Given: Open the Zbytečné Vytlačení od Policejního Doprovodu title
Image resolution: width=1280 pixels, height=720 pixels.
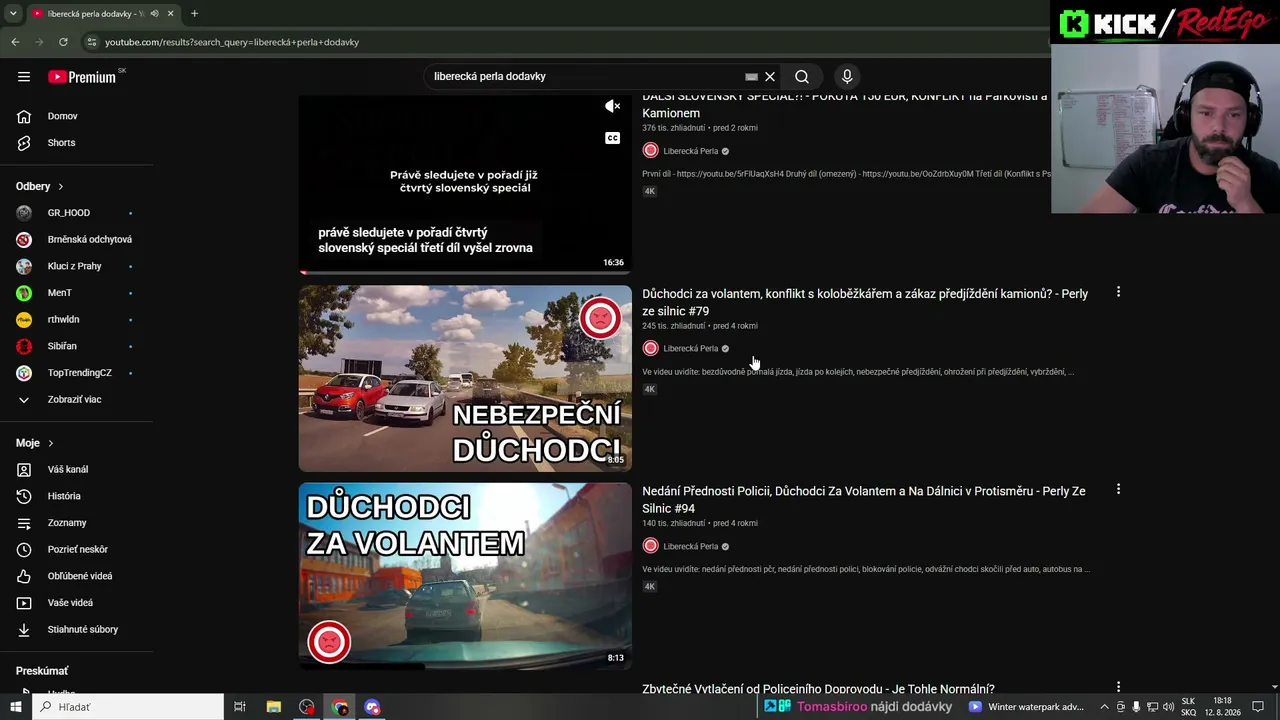Looking at the screenshot, I should tap(818, 689).
